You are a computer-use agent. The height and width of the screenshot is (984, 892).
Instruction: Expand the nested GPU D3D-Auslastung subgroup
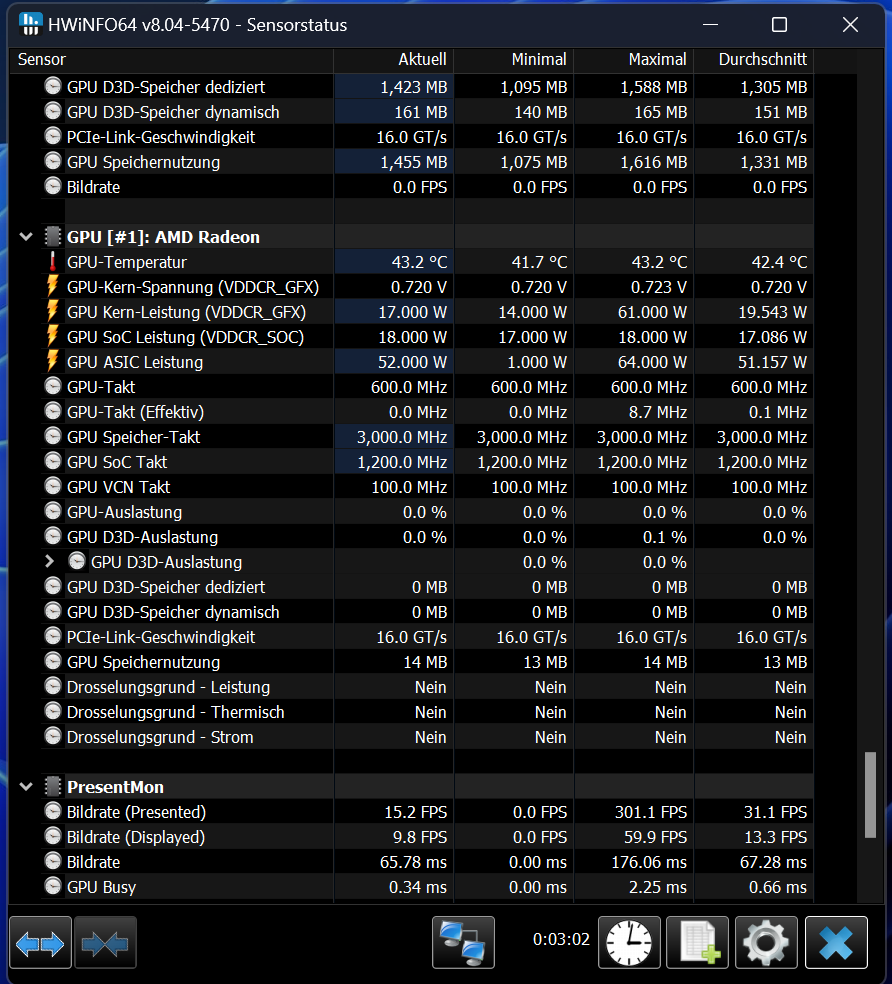(x=50, y=562)
